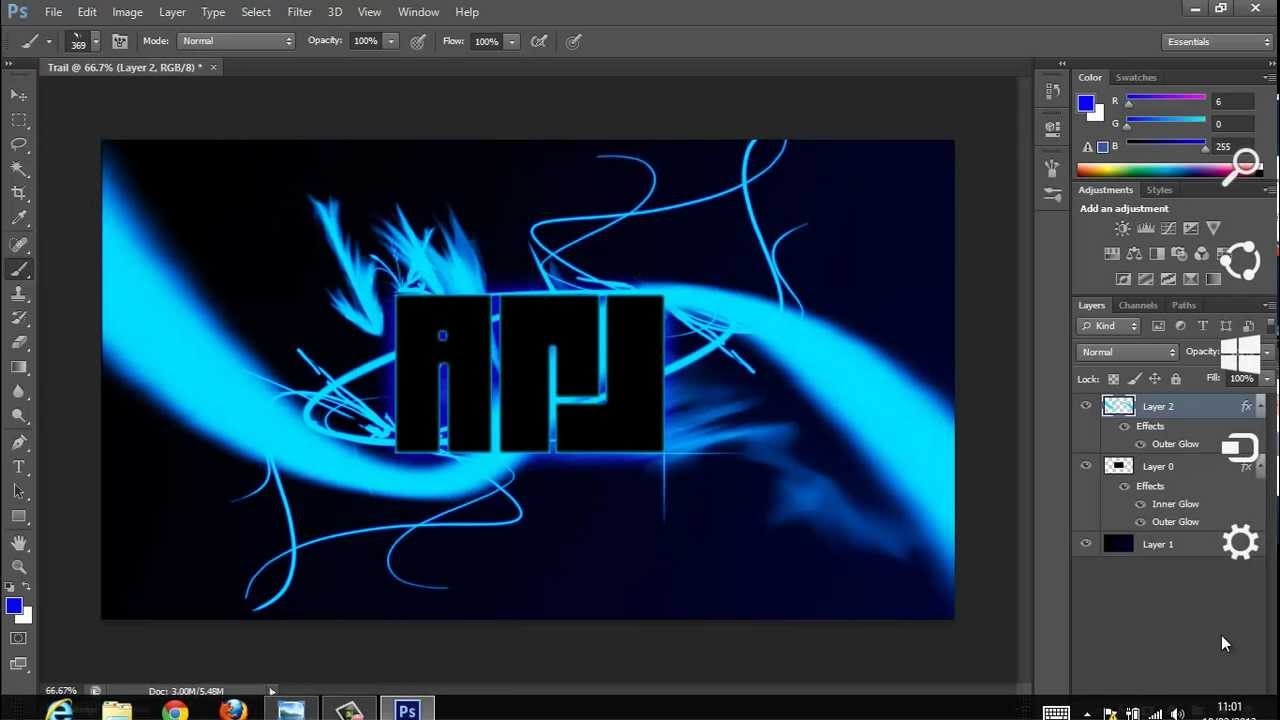Viewport: 1280px width, 720px height.
Task: Toggle the Brush panel button in options bar
Action: pyautogui.click(x=119, y=41)
